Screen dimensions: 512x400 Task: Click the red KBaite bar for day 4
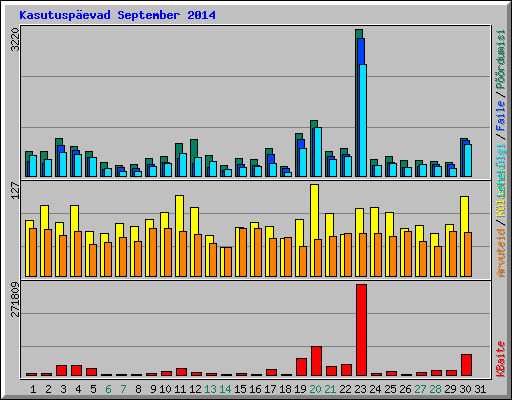[x=76, y=371]
